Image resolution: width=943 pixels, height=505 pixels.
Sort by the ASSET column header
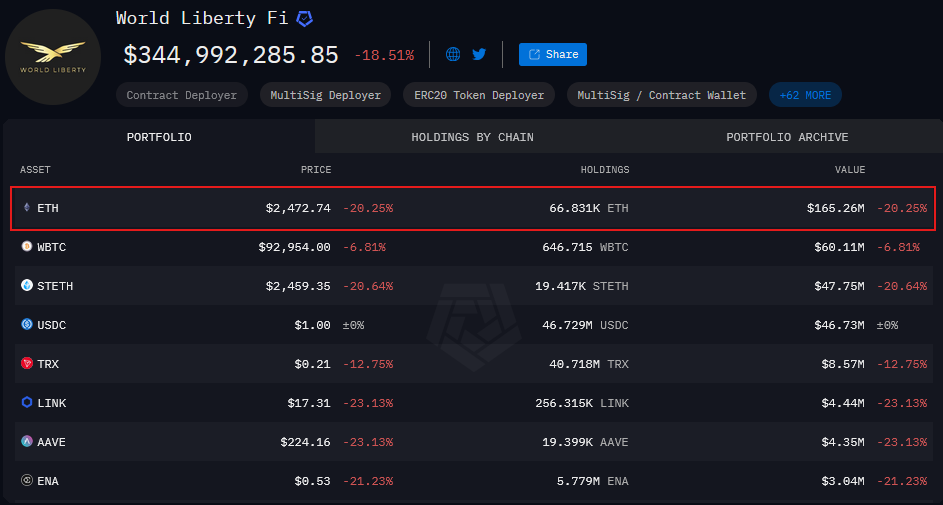(35, 170)
